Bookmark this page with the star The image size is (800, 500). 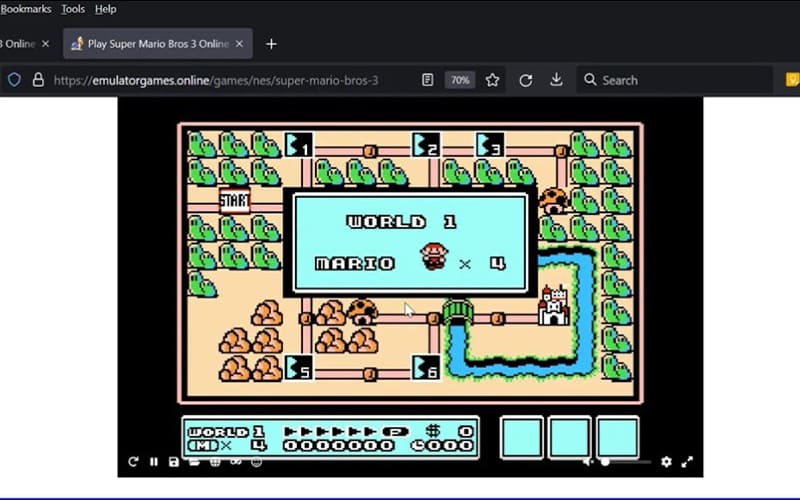coord(492,80)
